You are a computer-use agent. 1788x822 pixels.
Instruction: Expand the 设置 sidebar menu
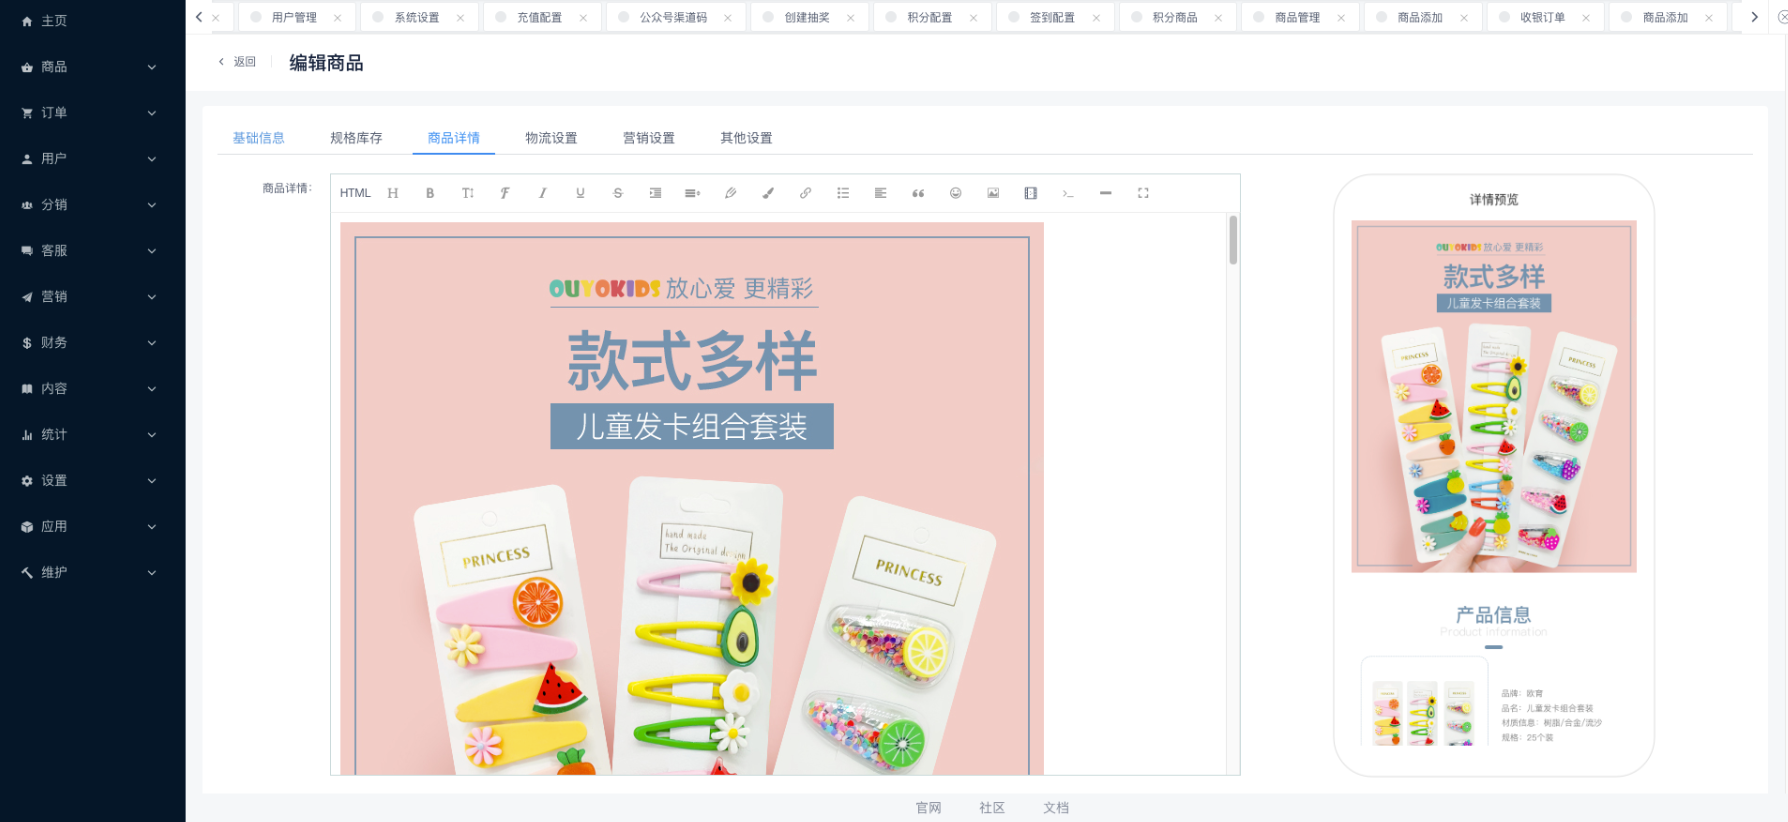tap(90, 481)
